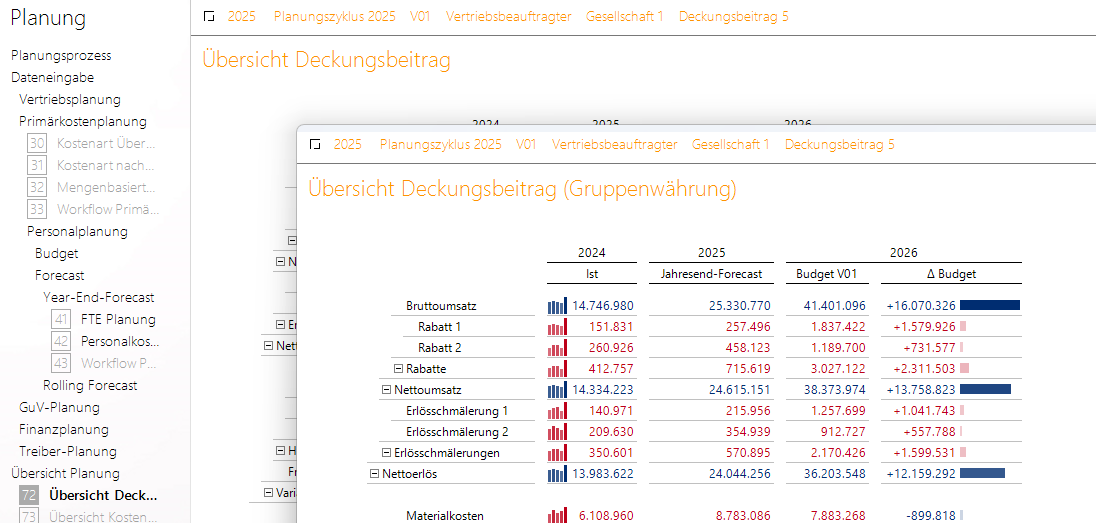The width and height of the screenshot is (1096, 523).
Task: Click the Bruttoumsatz delta budget bar
Action: 989,305
